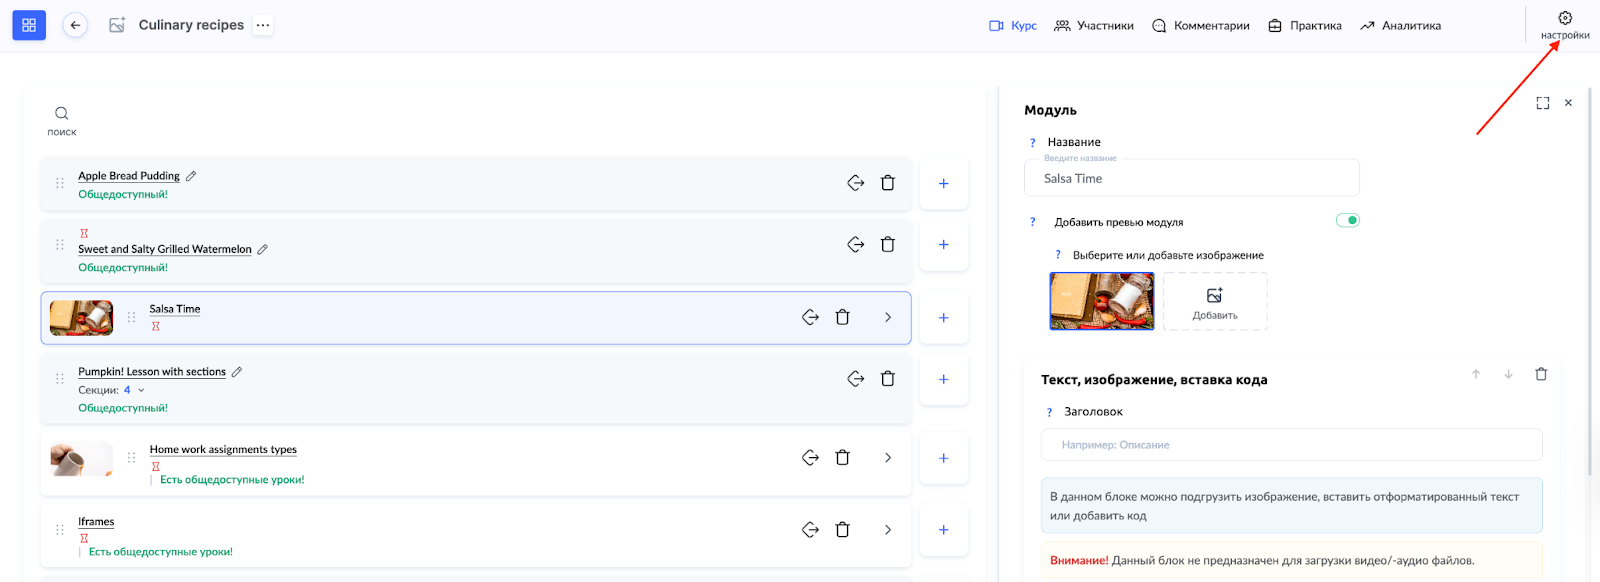This screenshot has height=582, width=1600.
Task: Click move icon on Pumpkin! Lesson row
Action: (x=855, y=379)
